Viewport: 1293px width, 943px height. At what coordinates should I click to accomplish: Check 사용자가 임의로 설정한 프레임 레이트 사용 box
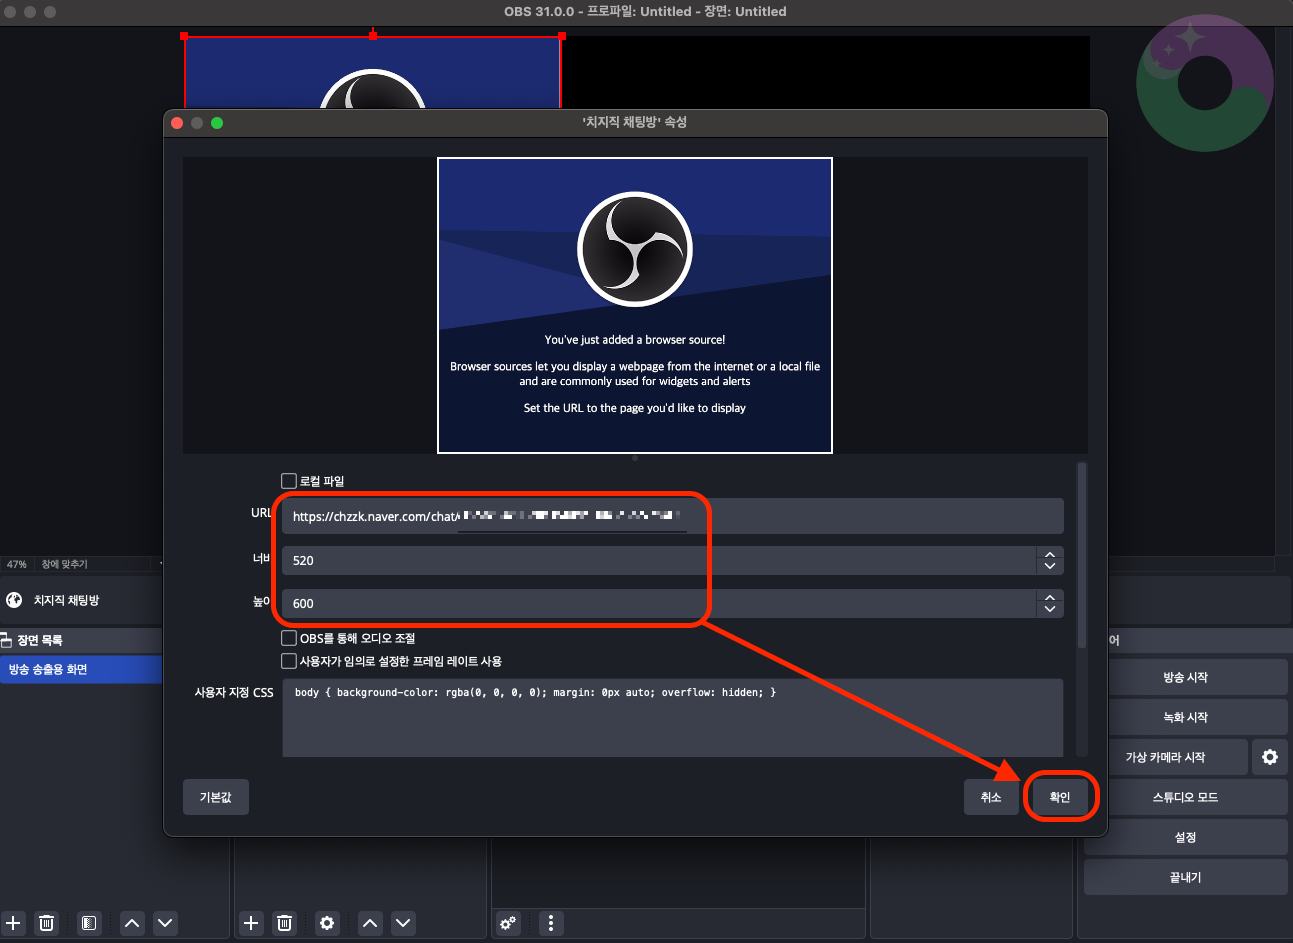coord(289,661)
